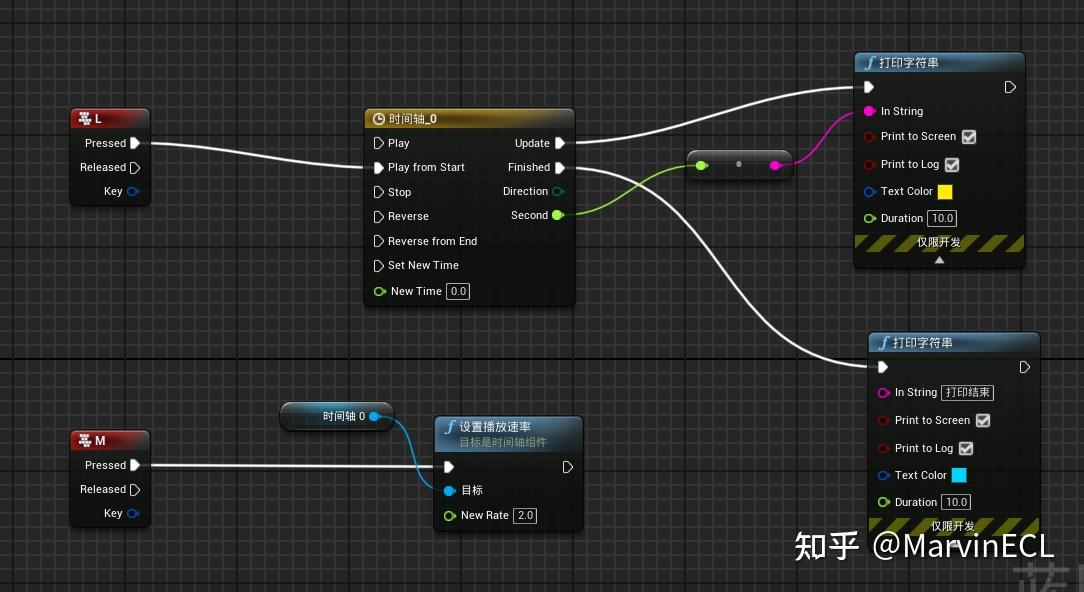Uncheck Print to Screen on top 打印字符串 node
1084x592 pixels.
coord(967,137)
